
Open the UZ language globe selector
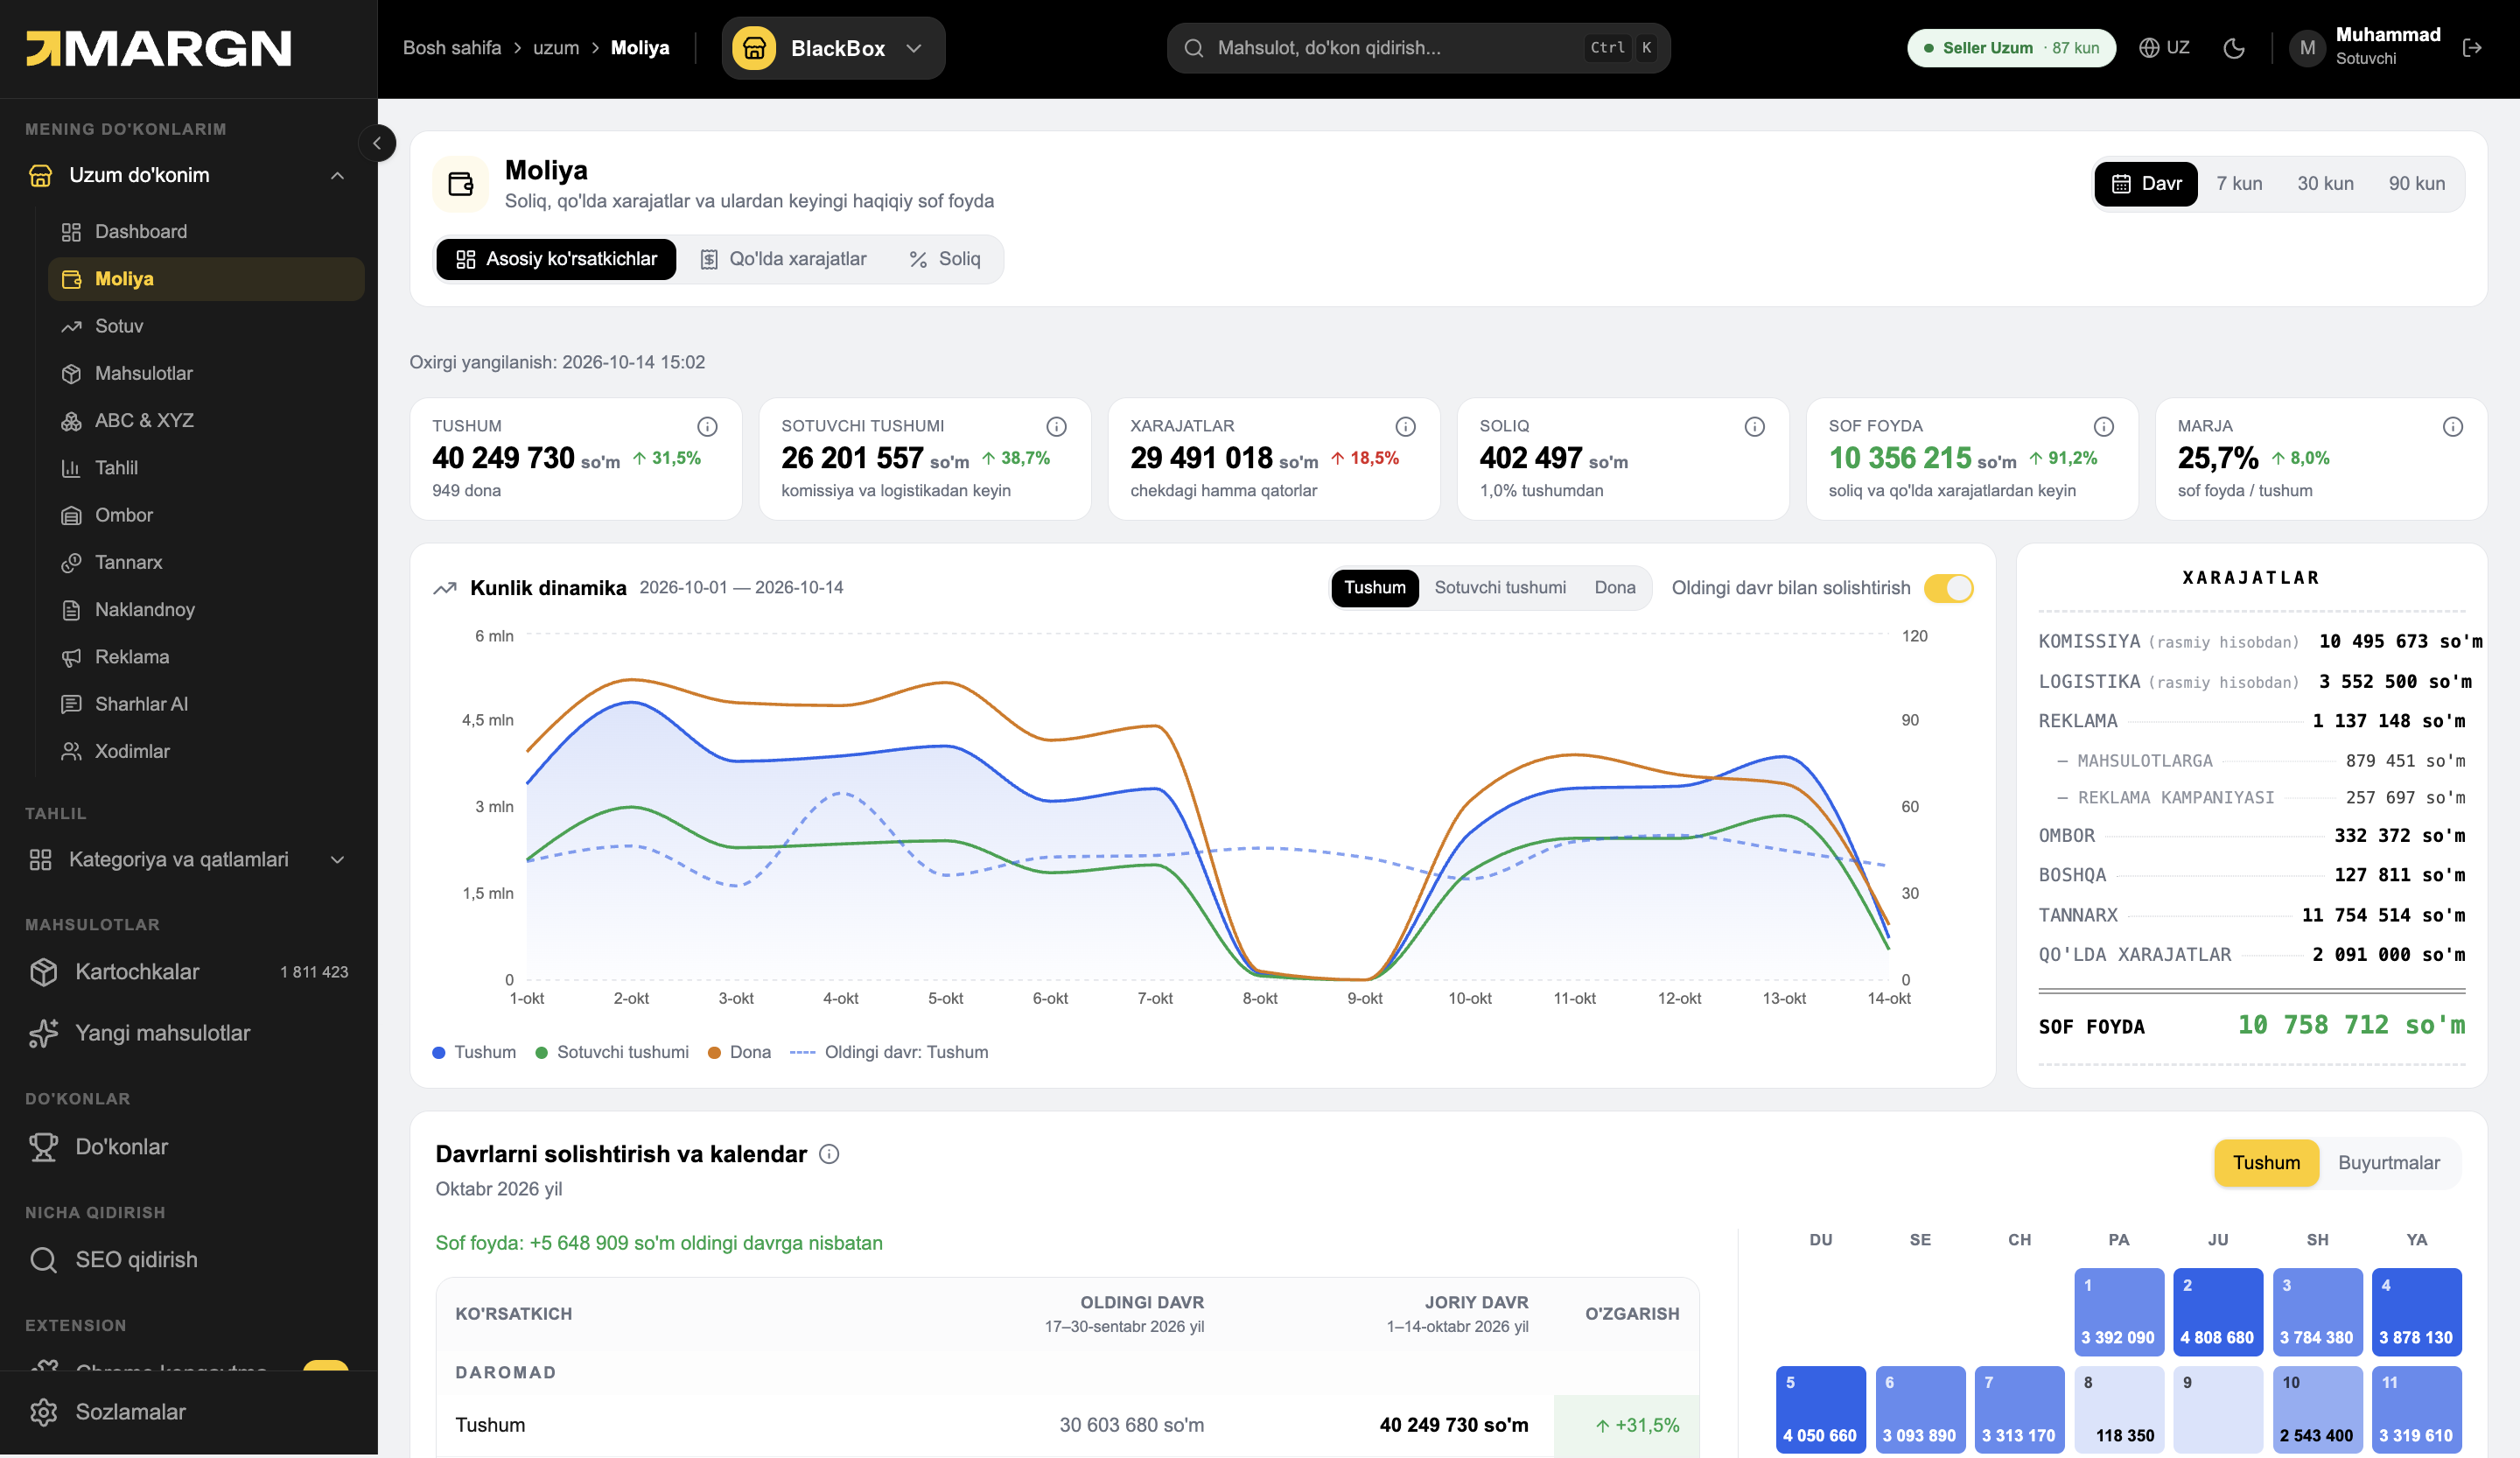2164,48
